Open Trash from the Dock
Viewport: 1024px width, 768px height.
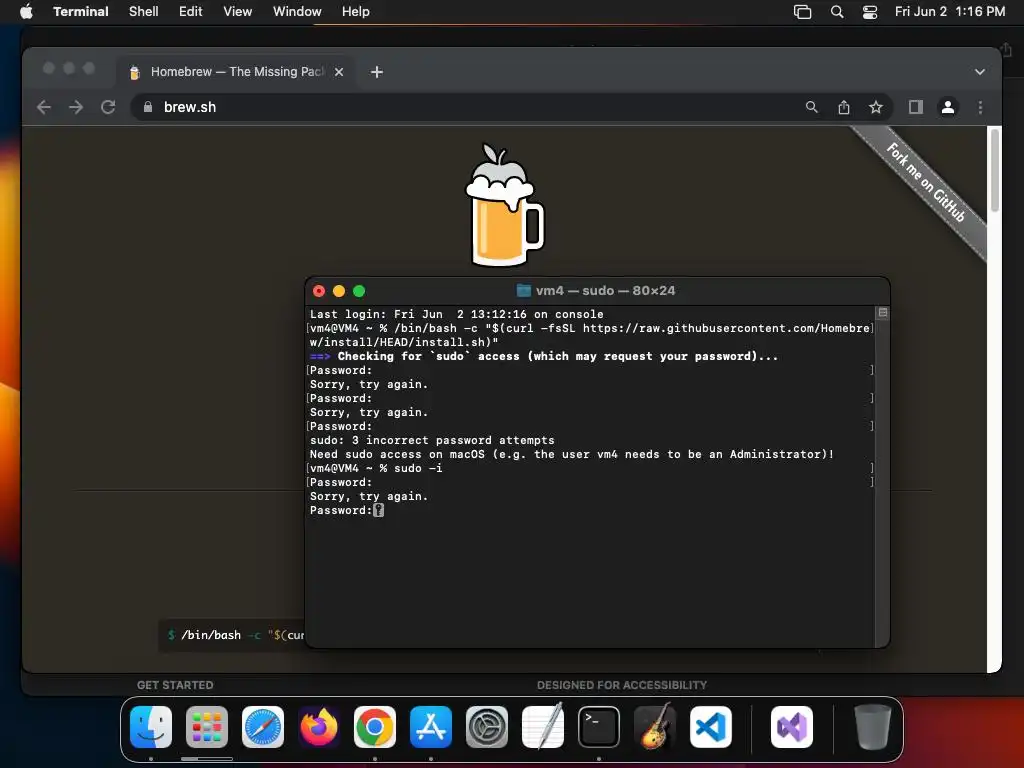pos(872,727)
